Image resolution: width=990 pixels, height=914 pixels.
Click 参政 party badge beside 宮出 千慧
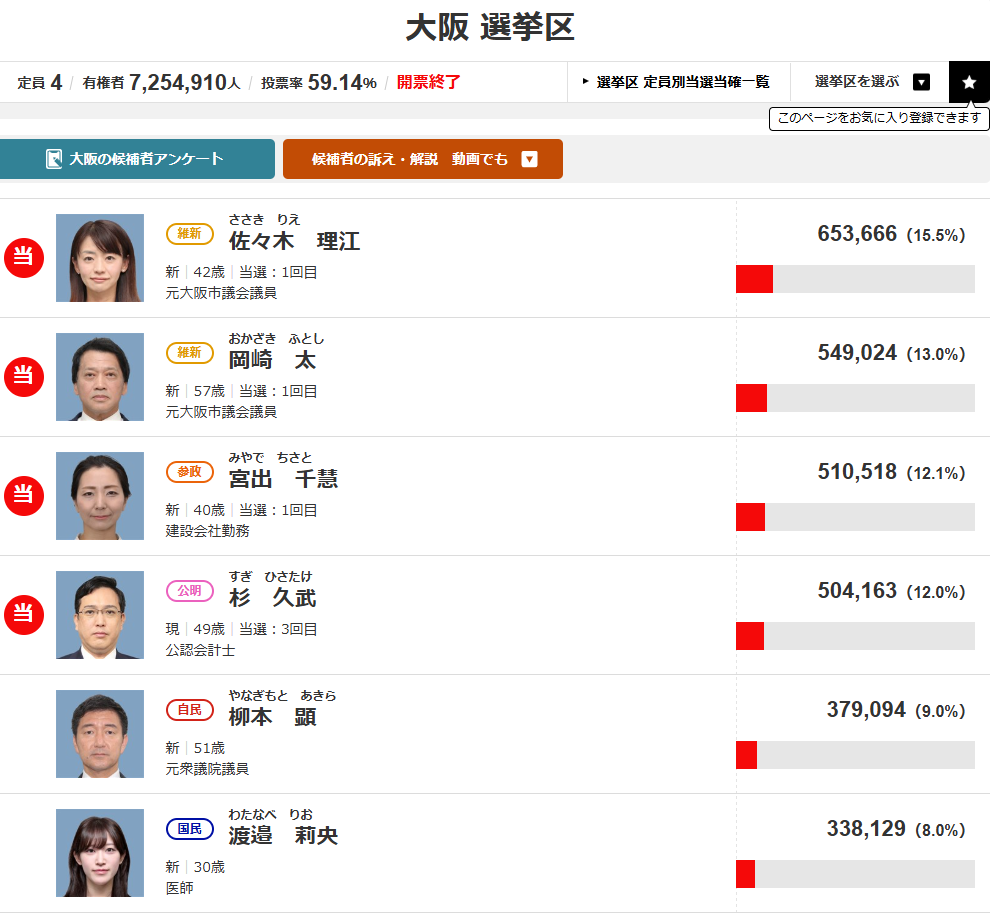pos(189,472)
